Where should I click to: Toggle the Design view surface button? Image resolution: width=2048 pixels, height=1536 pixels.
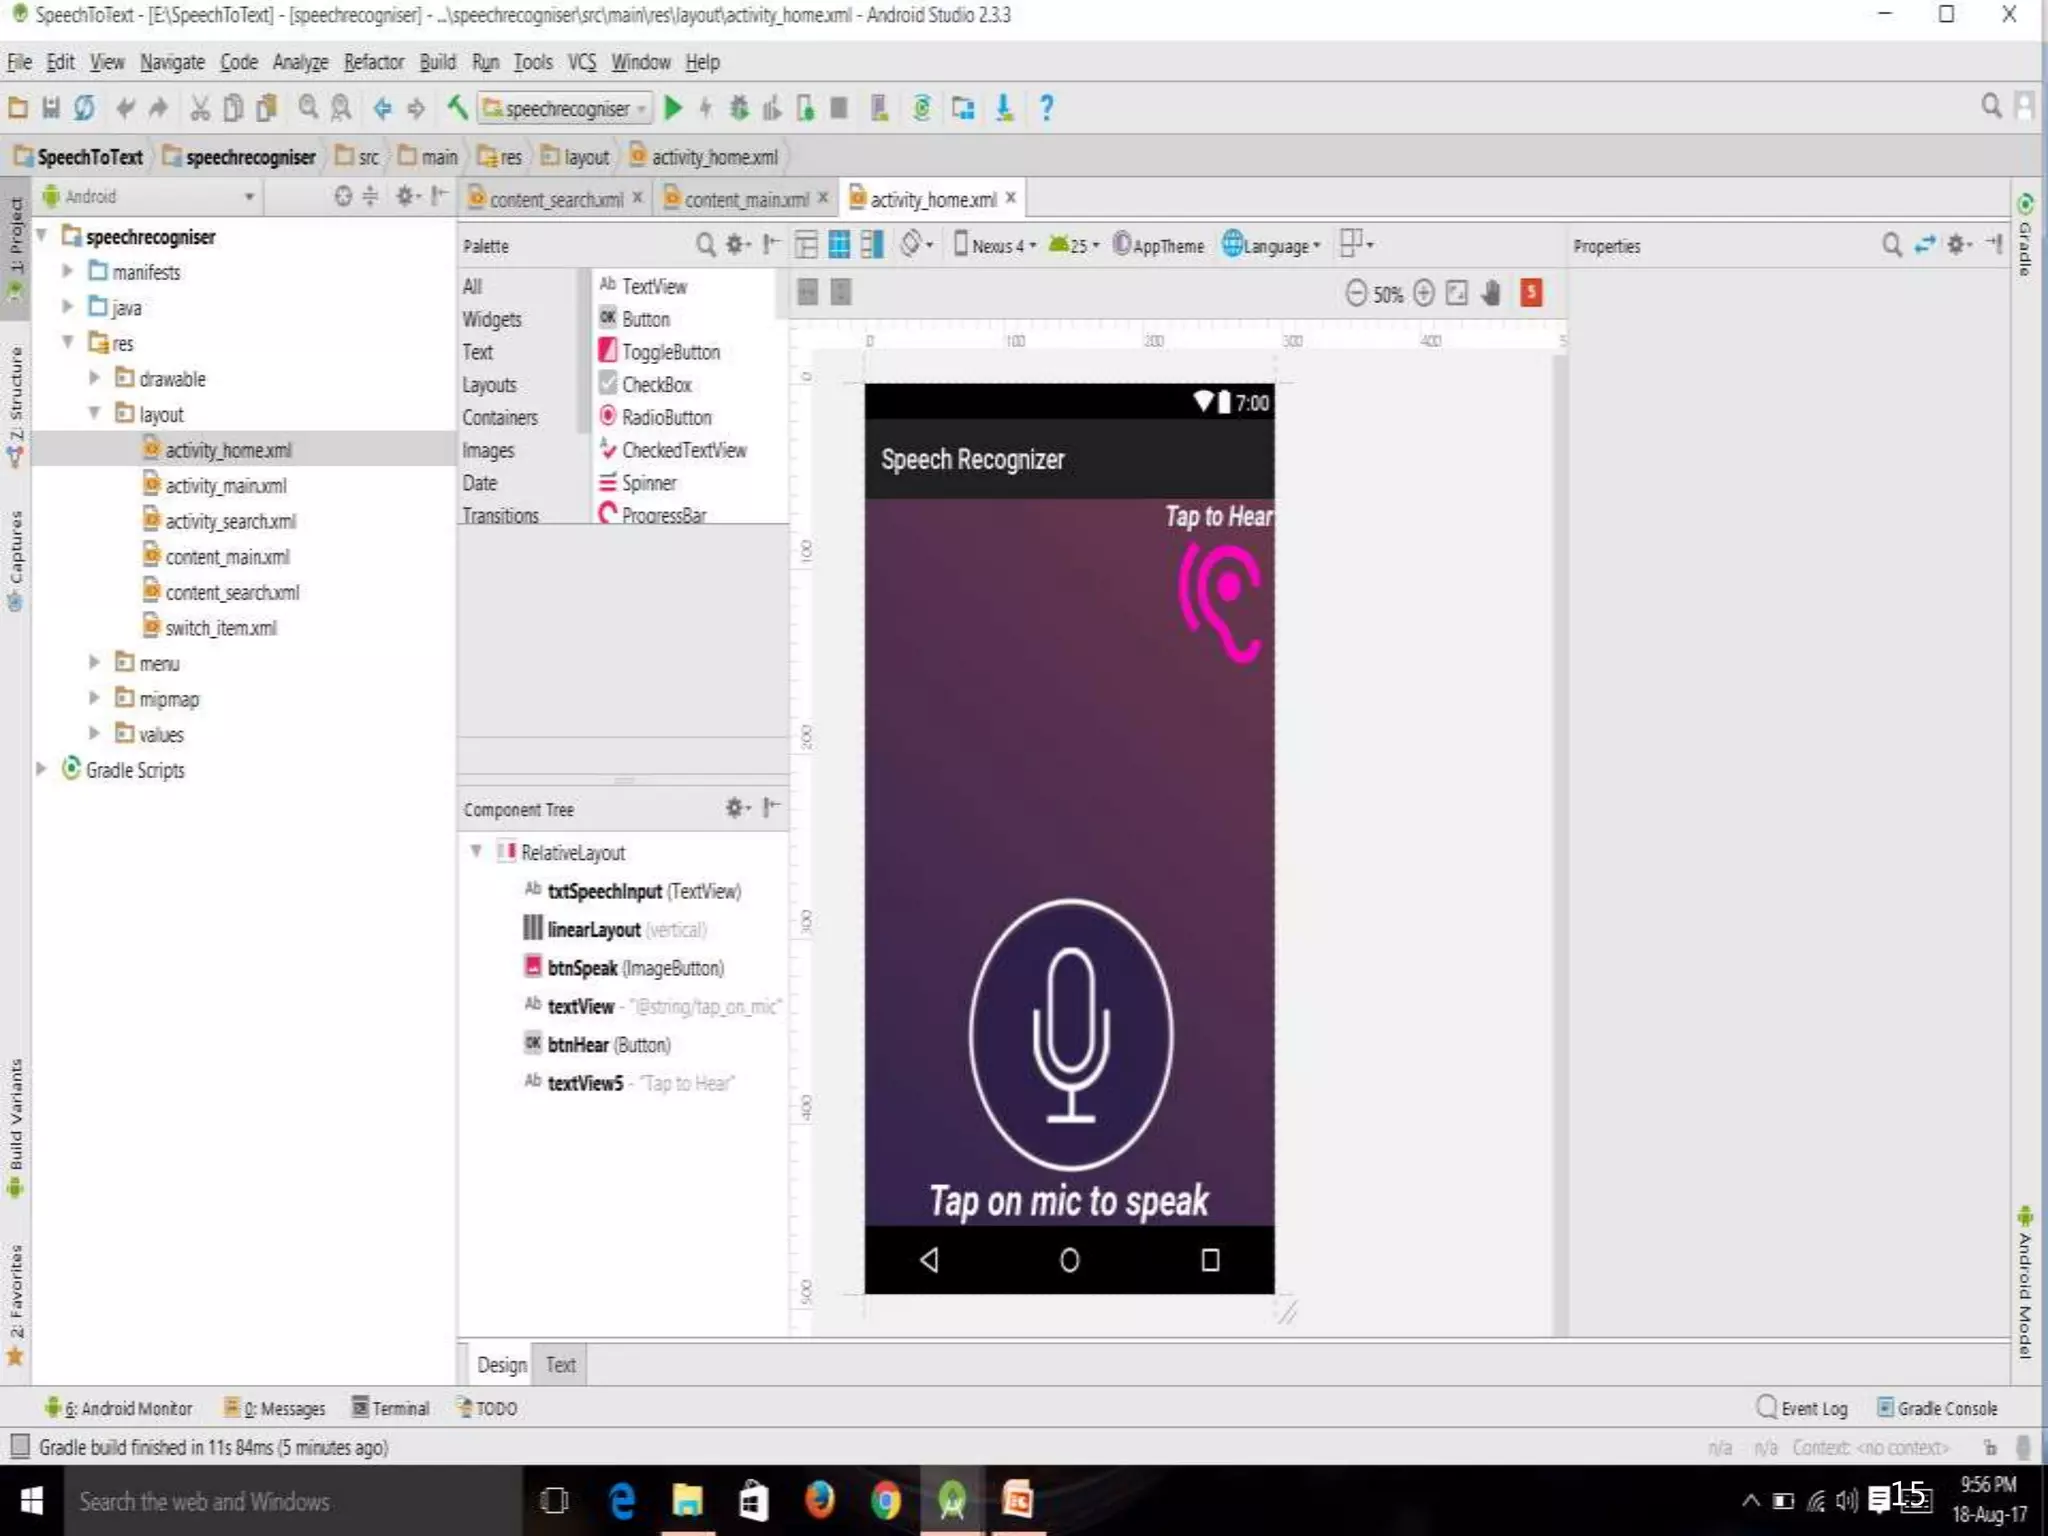coord(806,245)
